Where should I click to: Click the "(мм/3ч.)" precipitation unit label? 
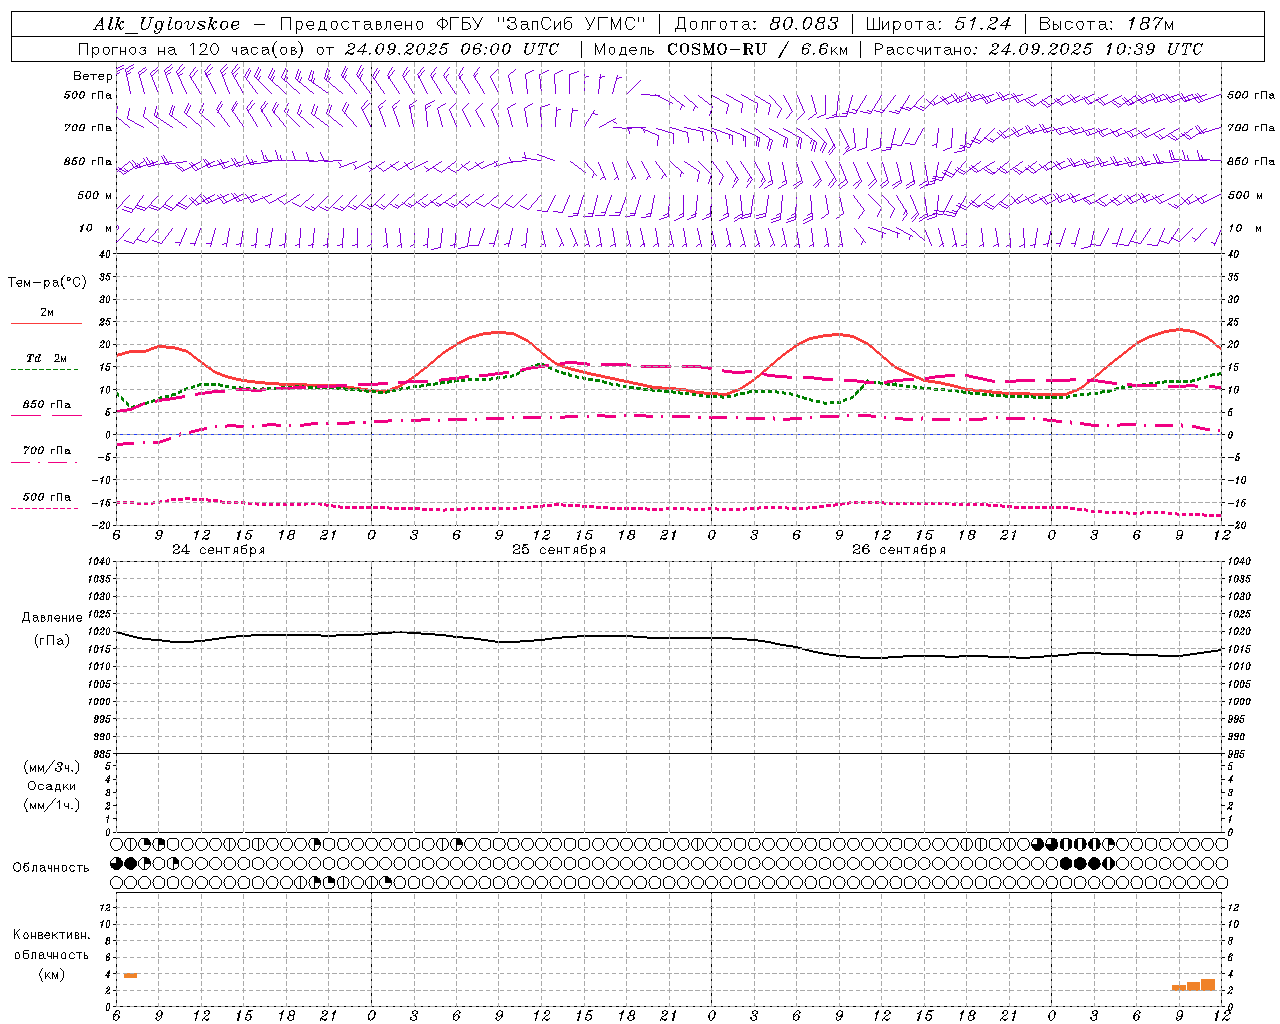[x=52, y=767]
